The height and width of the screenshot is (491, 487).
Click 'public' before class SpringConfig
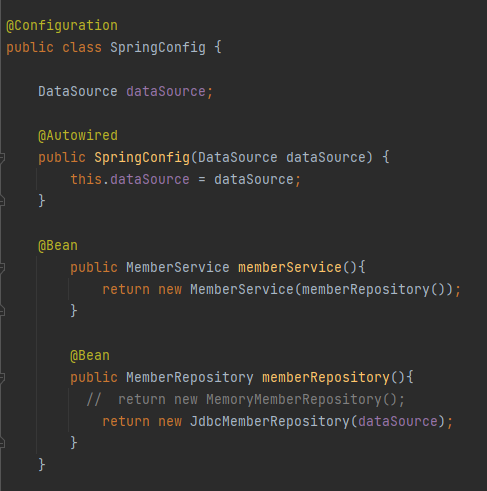tap(30, 48)
